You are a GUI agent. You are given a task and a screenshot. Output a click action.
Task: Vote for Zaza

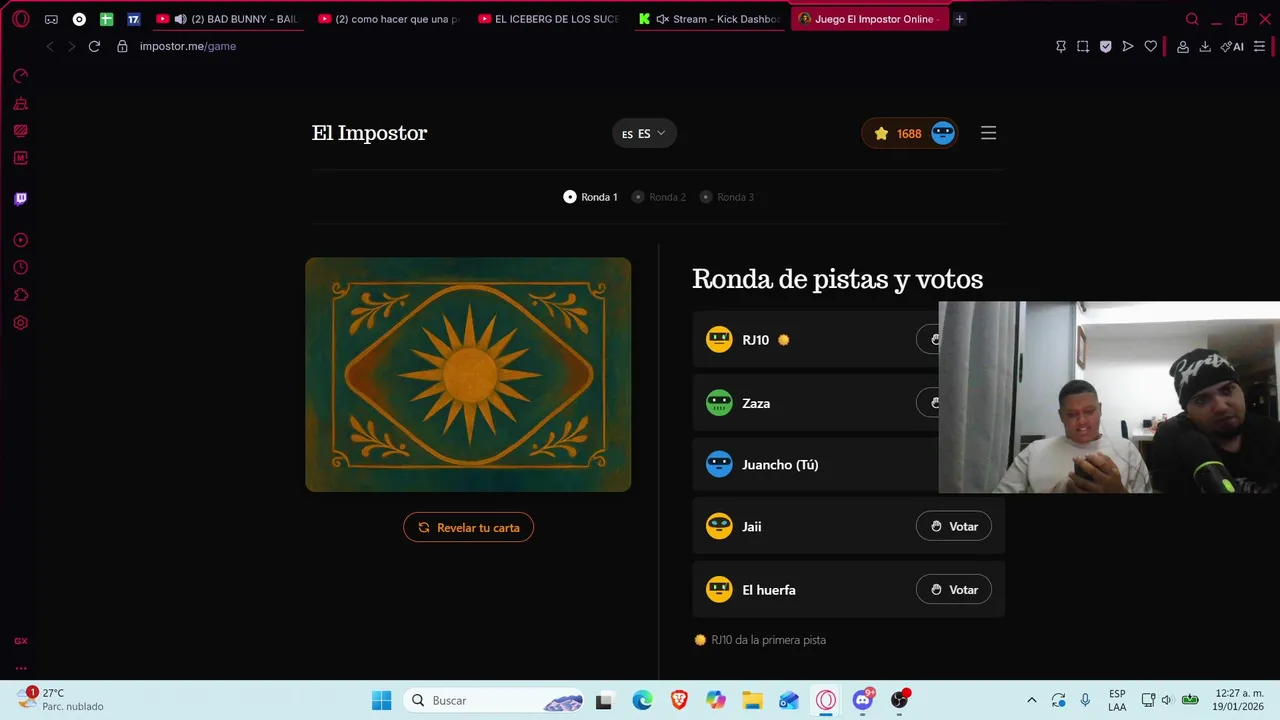[928, 402]
